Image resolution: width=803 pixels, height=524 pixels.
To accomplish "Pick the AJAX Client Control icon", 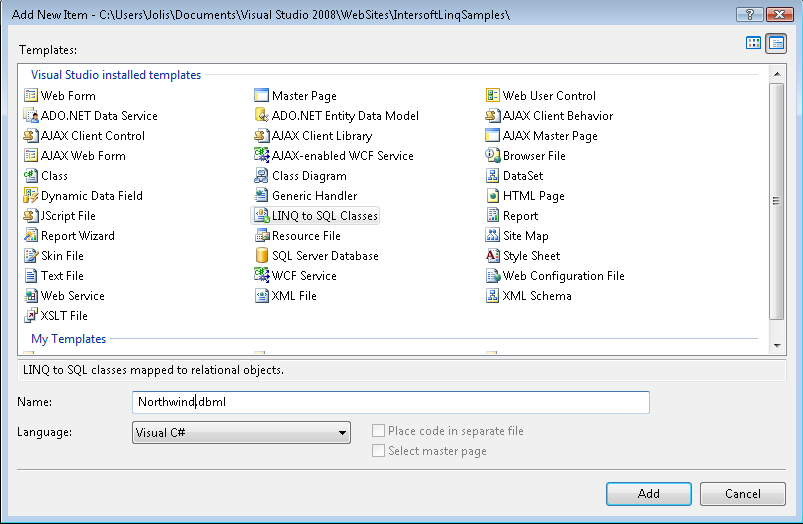I will 31,135.
